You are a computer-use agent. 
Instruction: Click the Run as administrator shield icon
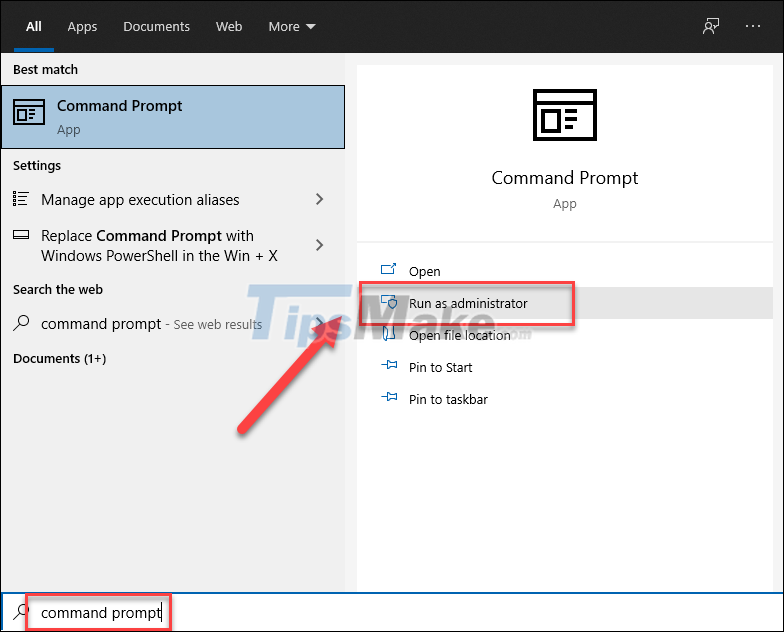point(388,302)
